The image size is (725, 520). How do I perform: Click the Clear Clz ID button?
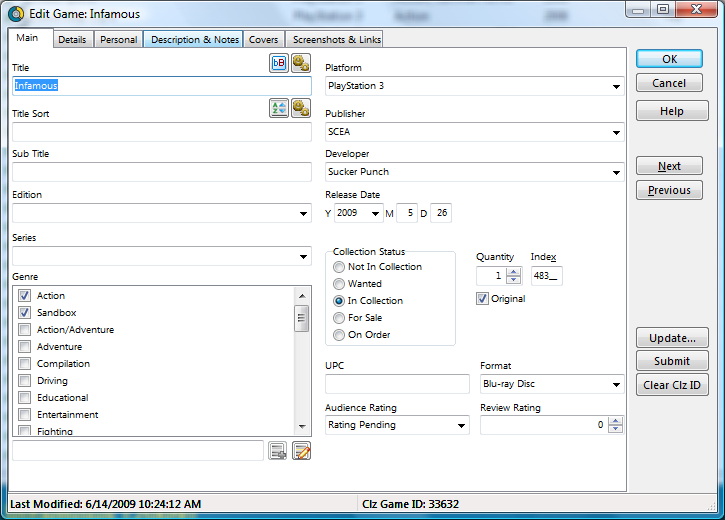(672, 385)
